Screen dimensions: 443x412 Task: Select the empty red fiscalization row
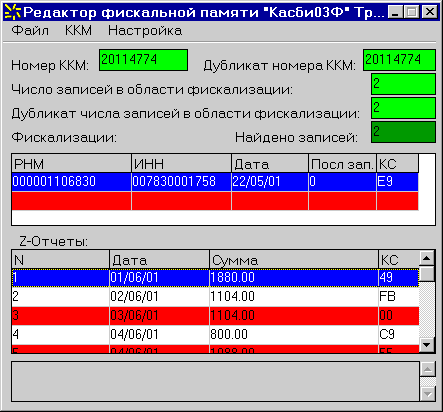[x=215, y=201]
